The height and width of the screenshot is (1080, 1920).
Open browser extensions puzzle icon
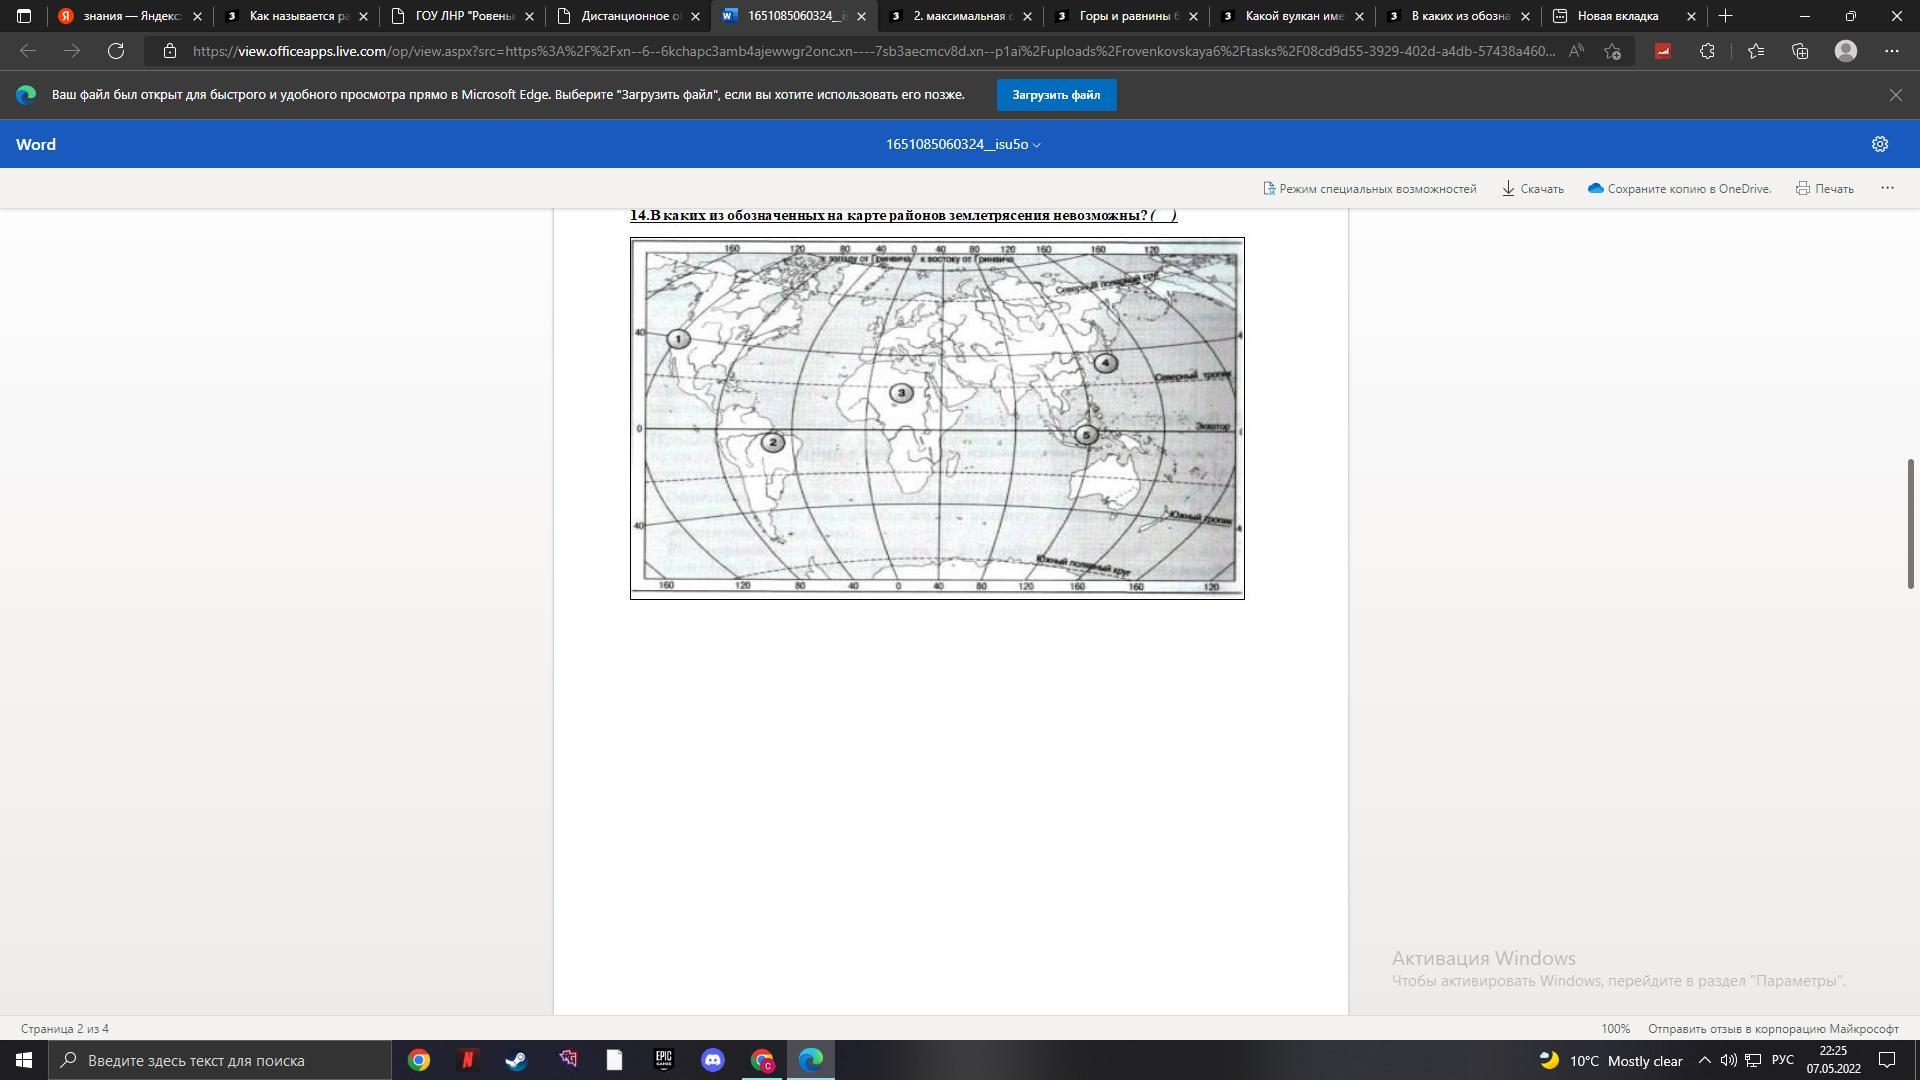point(1707,51)
